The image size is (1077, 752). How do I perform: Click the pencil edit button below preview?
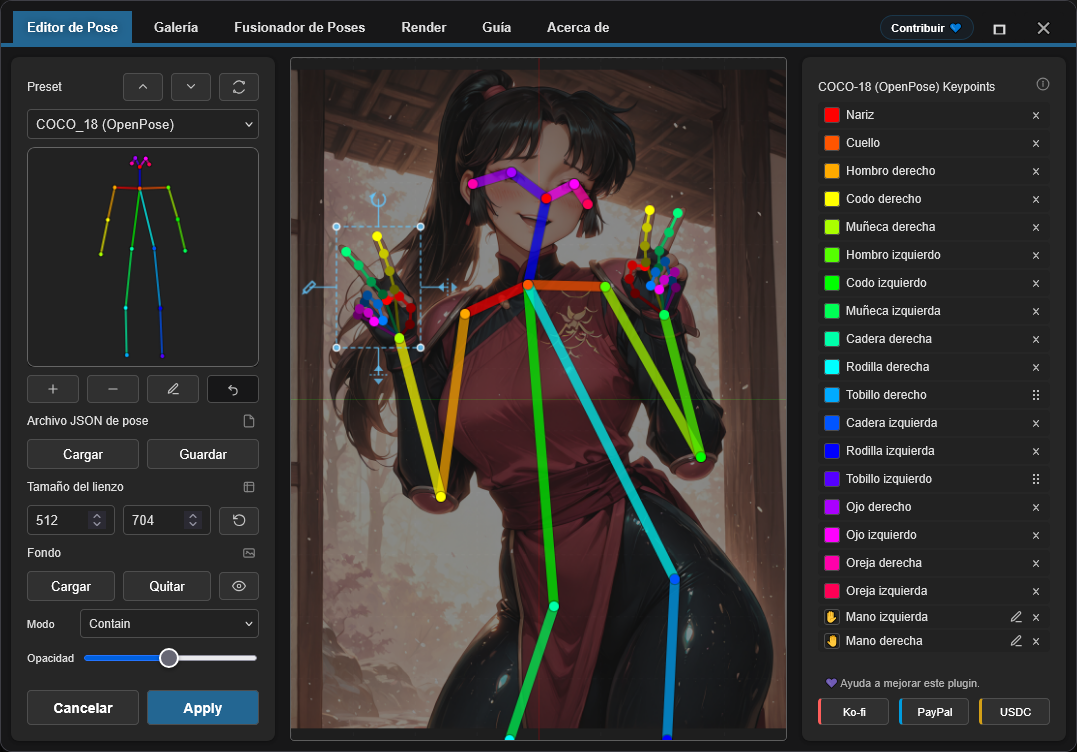[x=173, y=389]
